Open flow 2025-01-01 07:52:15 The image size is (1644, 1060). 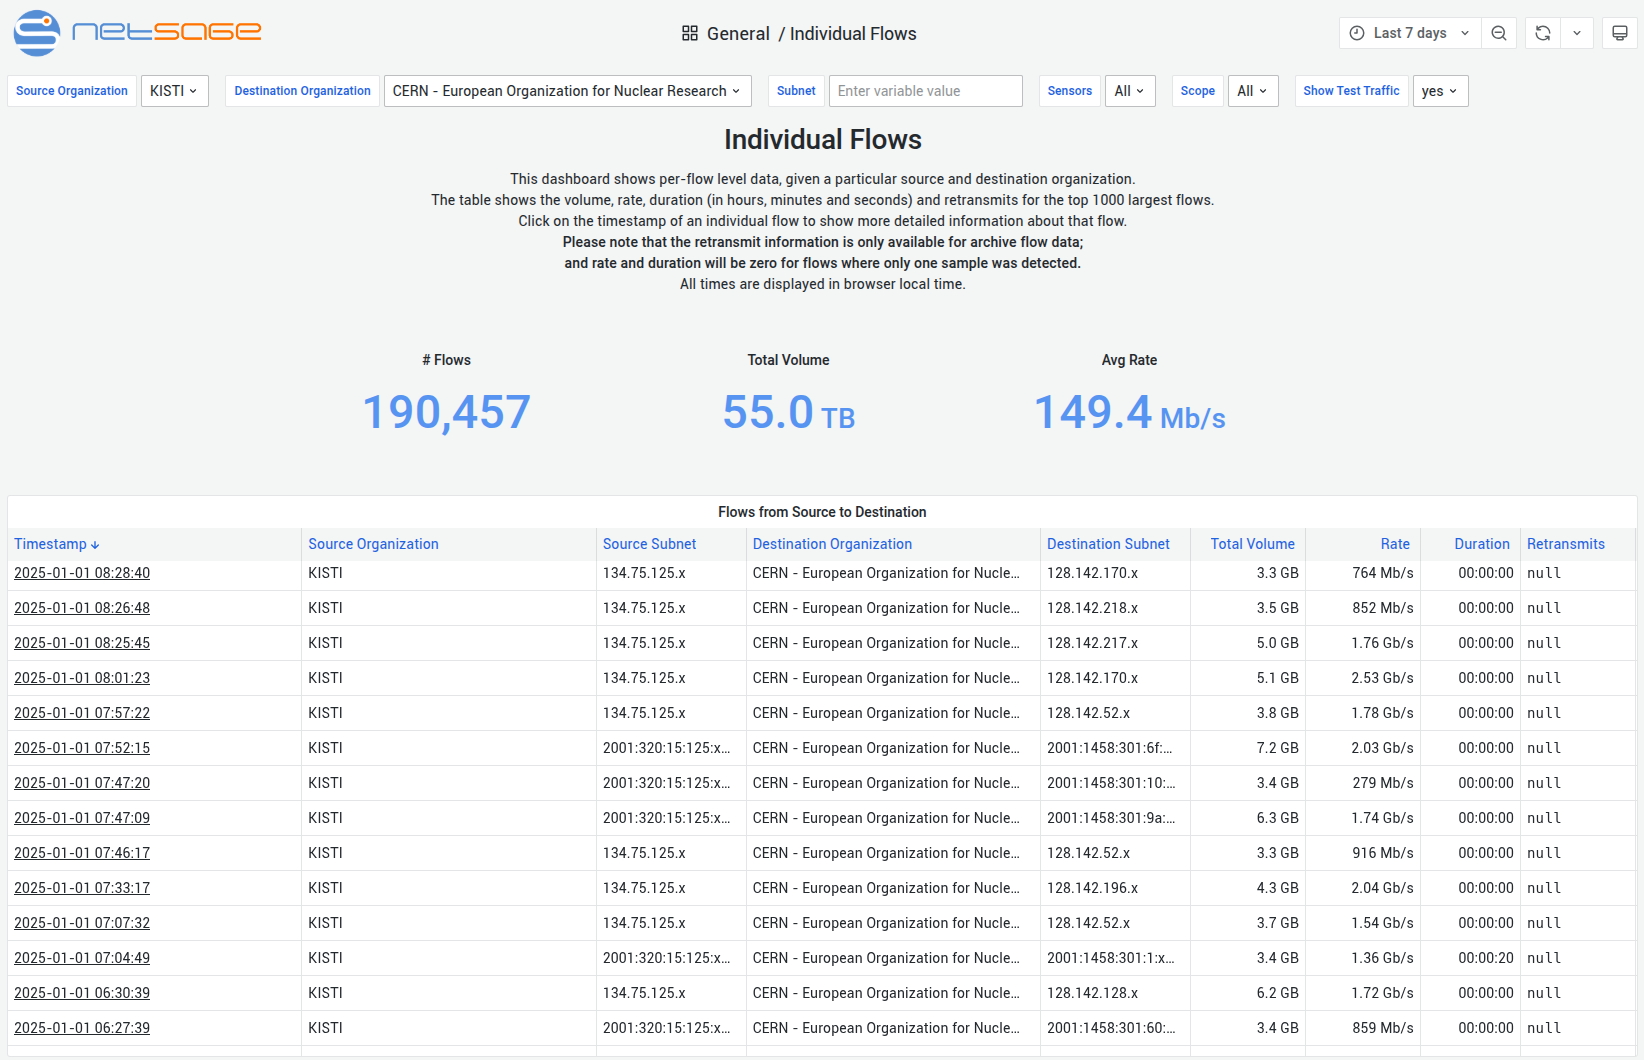point(82,748)
